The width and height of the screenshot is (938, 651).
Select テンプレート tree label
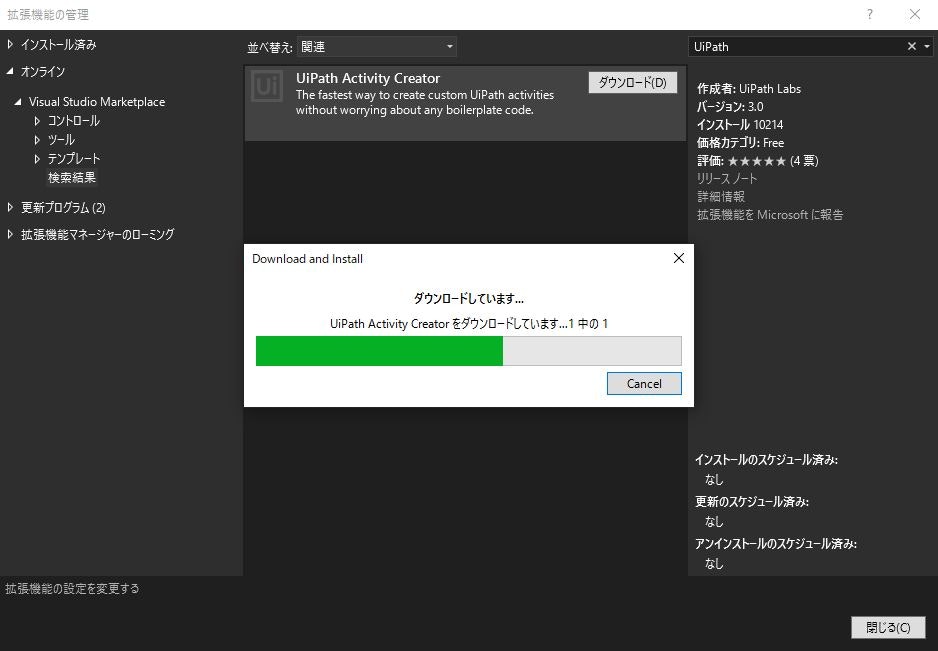[74, 159]
